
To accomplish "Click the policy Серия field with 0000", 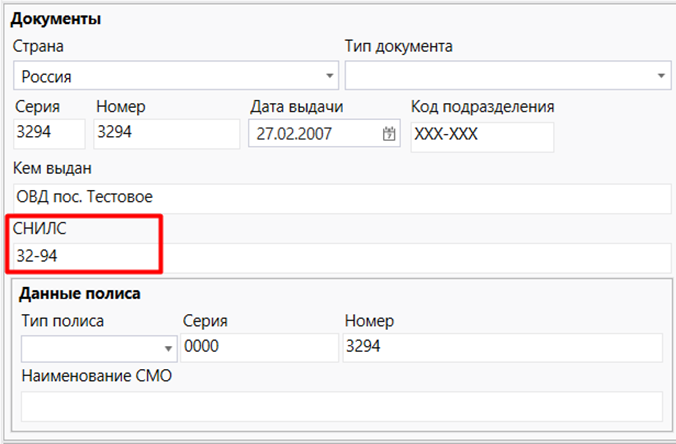I will tap(259, 347).
